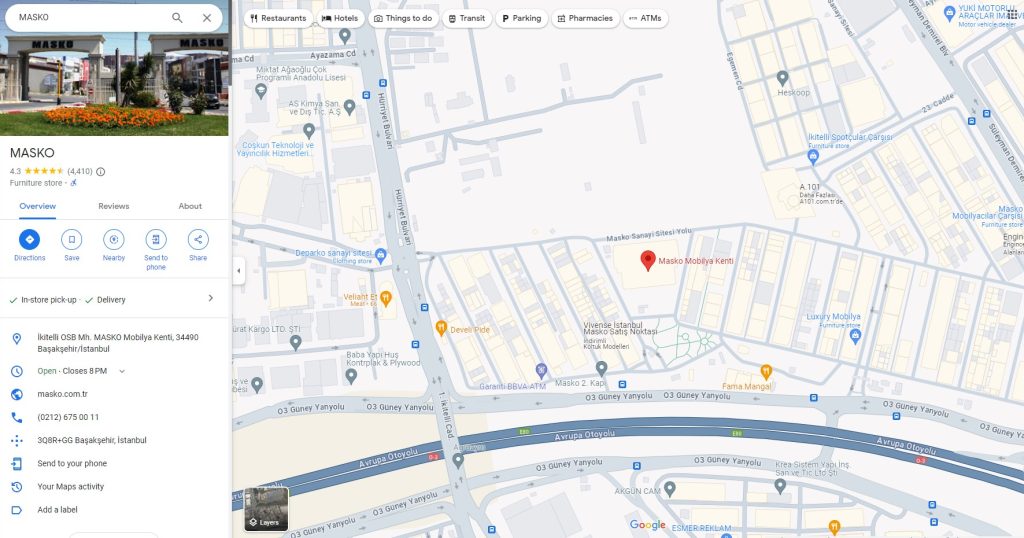Click the Baba Yapı Huş Kontrplak marker
Viewport: 1024px width, 538px height.
[x=351, y=375]
